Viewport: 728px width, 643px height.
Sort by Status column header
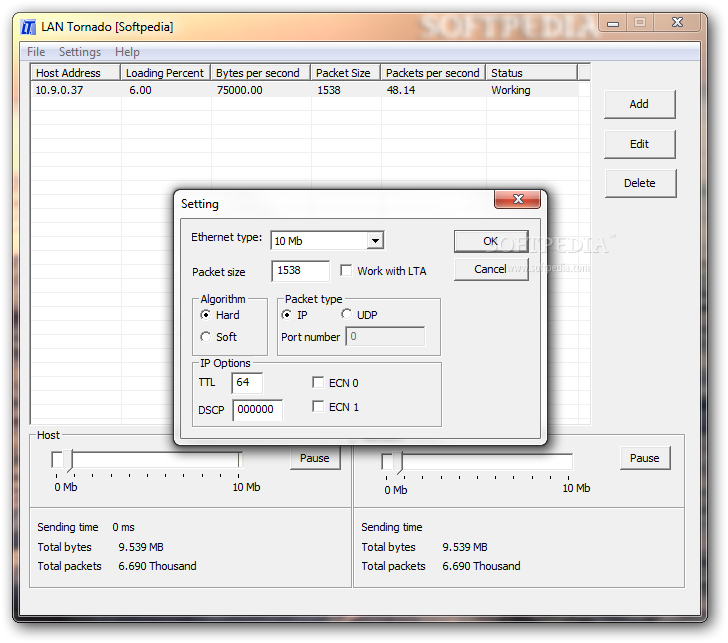(x=532, y=73)
